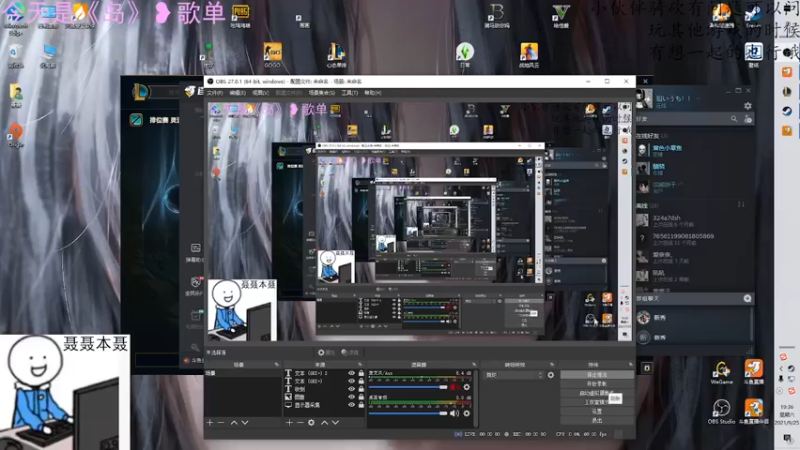Screen dimensions: 800x450
Task: Open OBS Studio desktop shortcut
Action: (721, 412)
